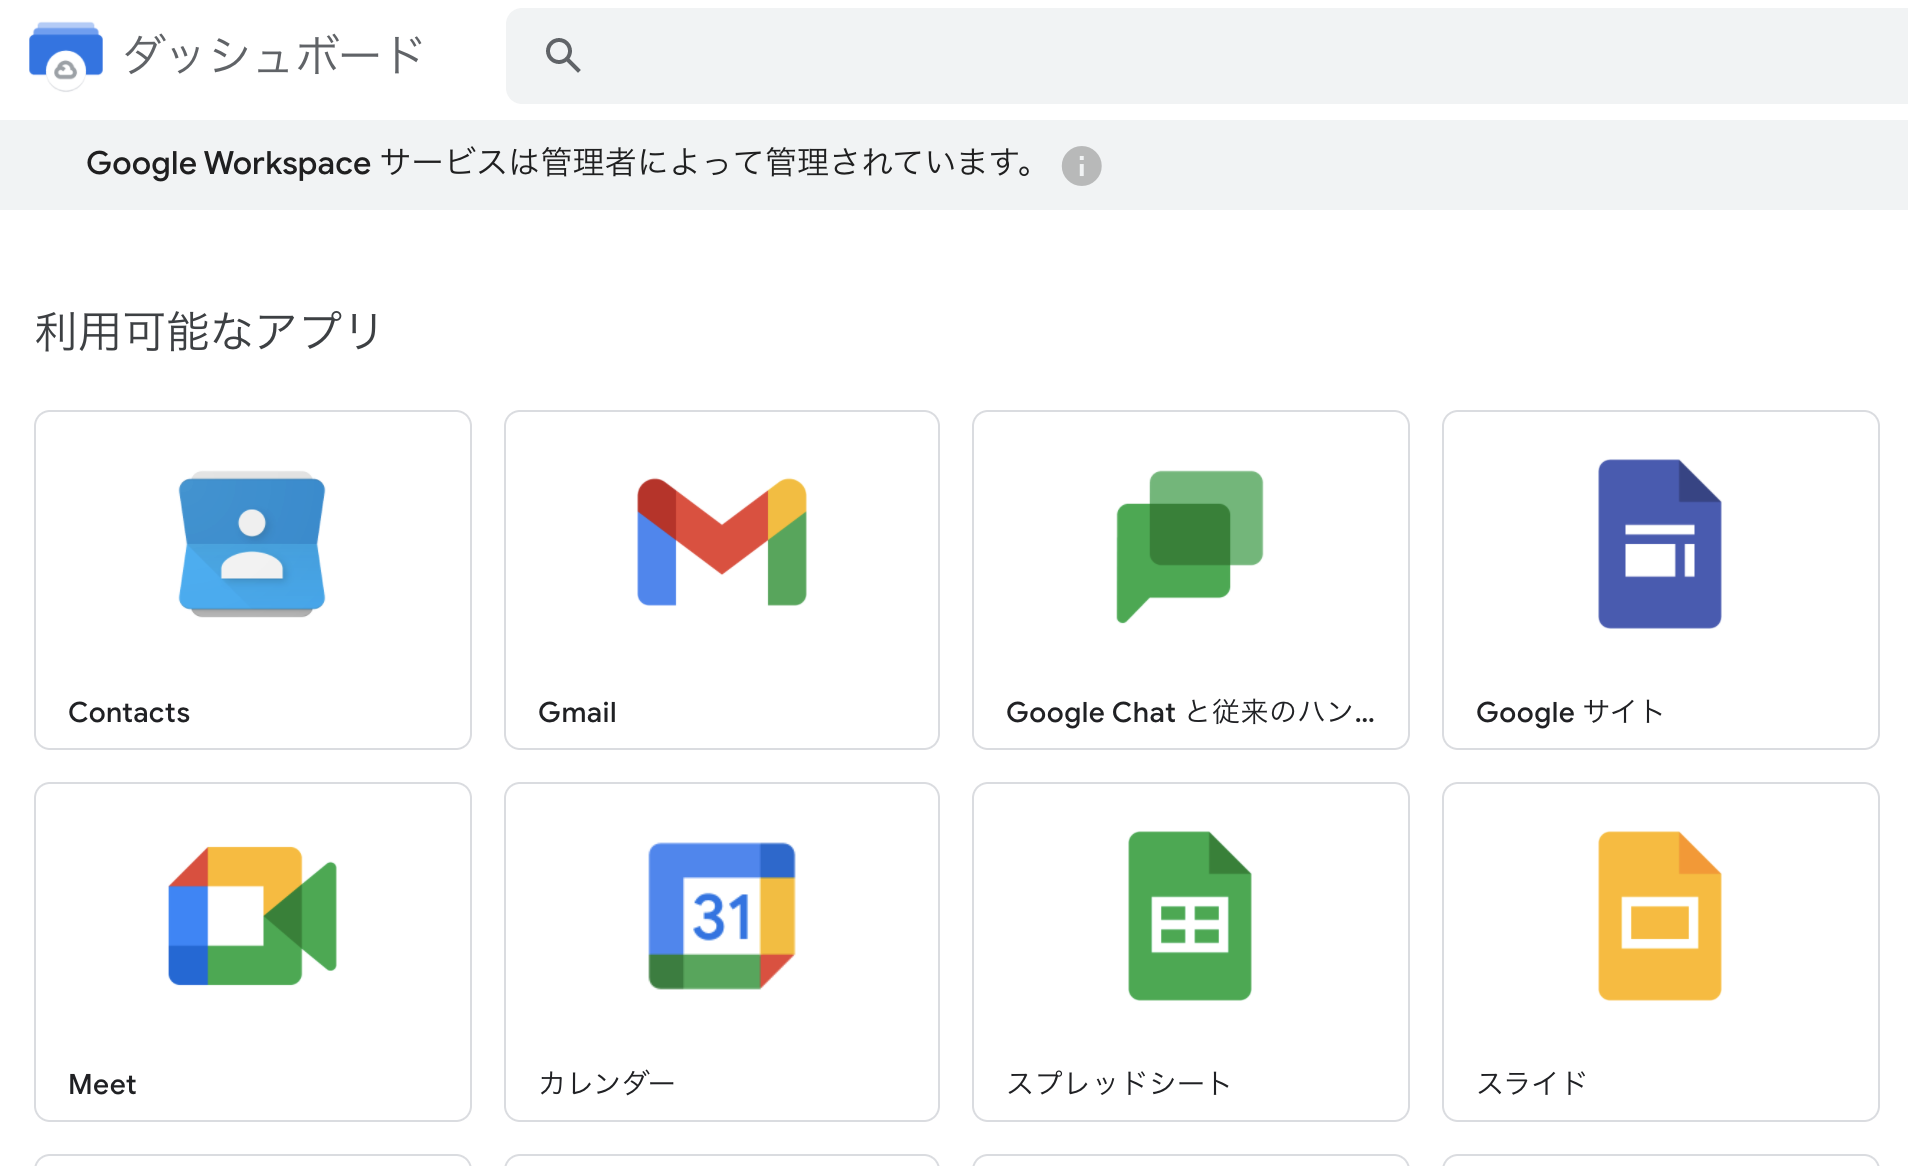Click the Gmail label text
The height and width of the screenshot is (1166, 1908).
[x=577, y=712]
